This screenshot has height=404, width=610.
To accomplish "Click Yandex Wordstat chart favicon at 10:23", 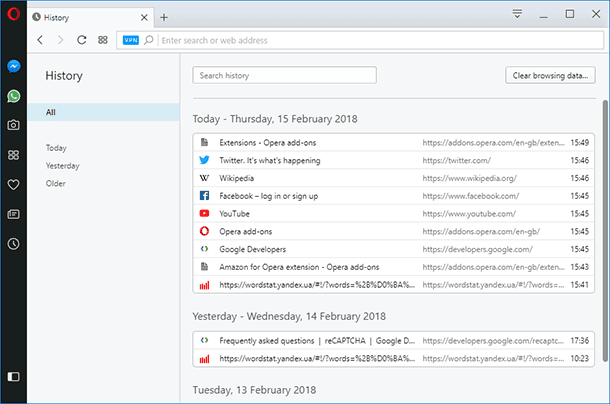I will tap(204, 359).
